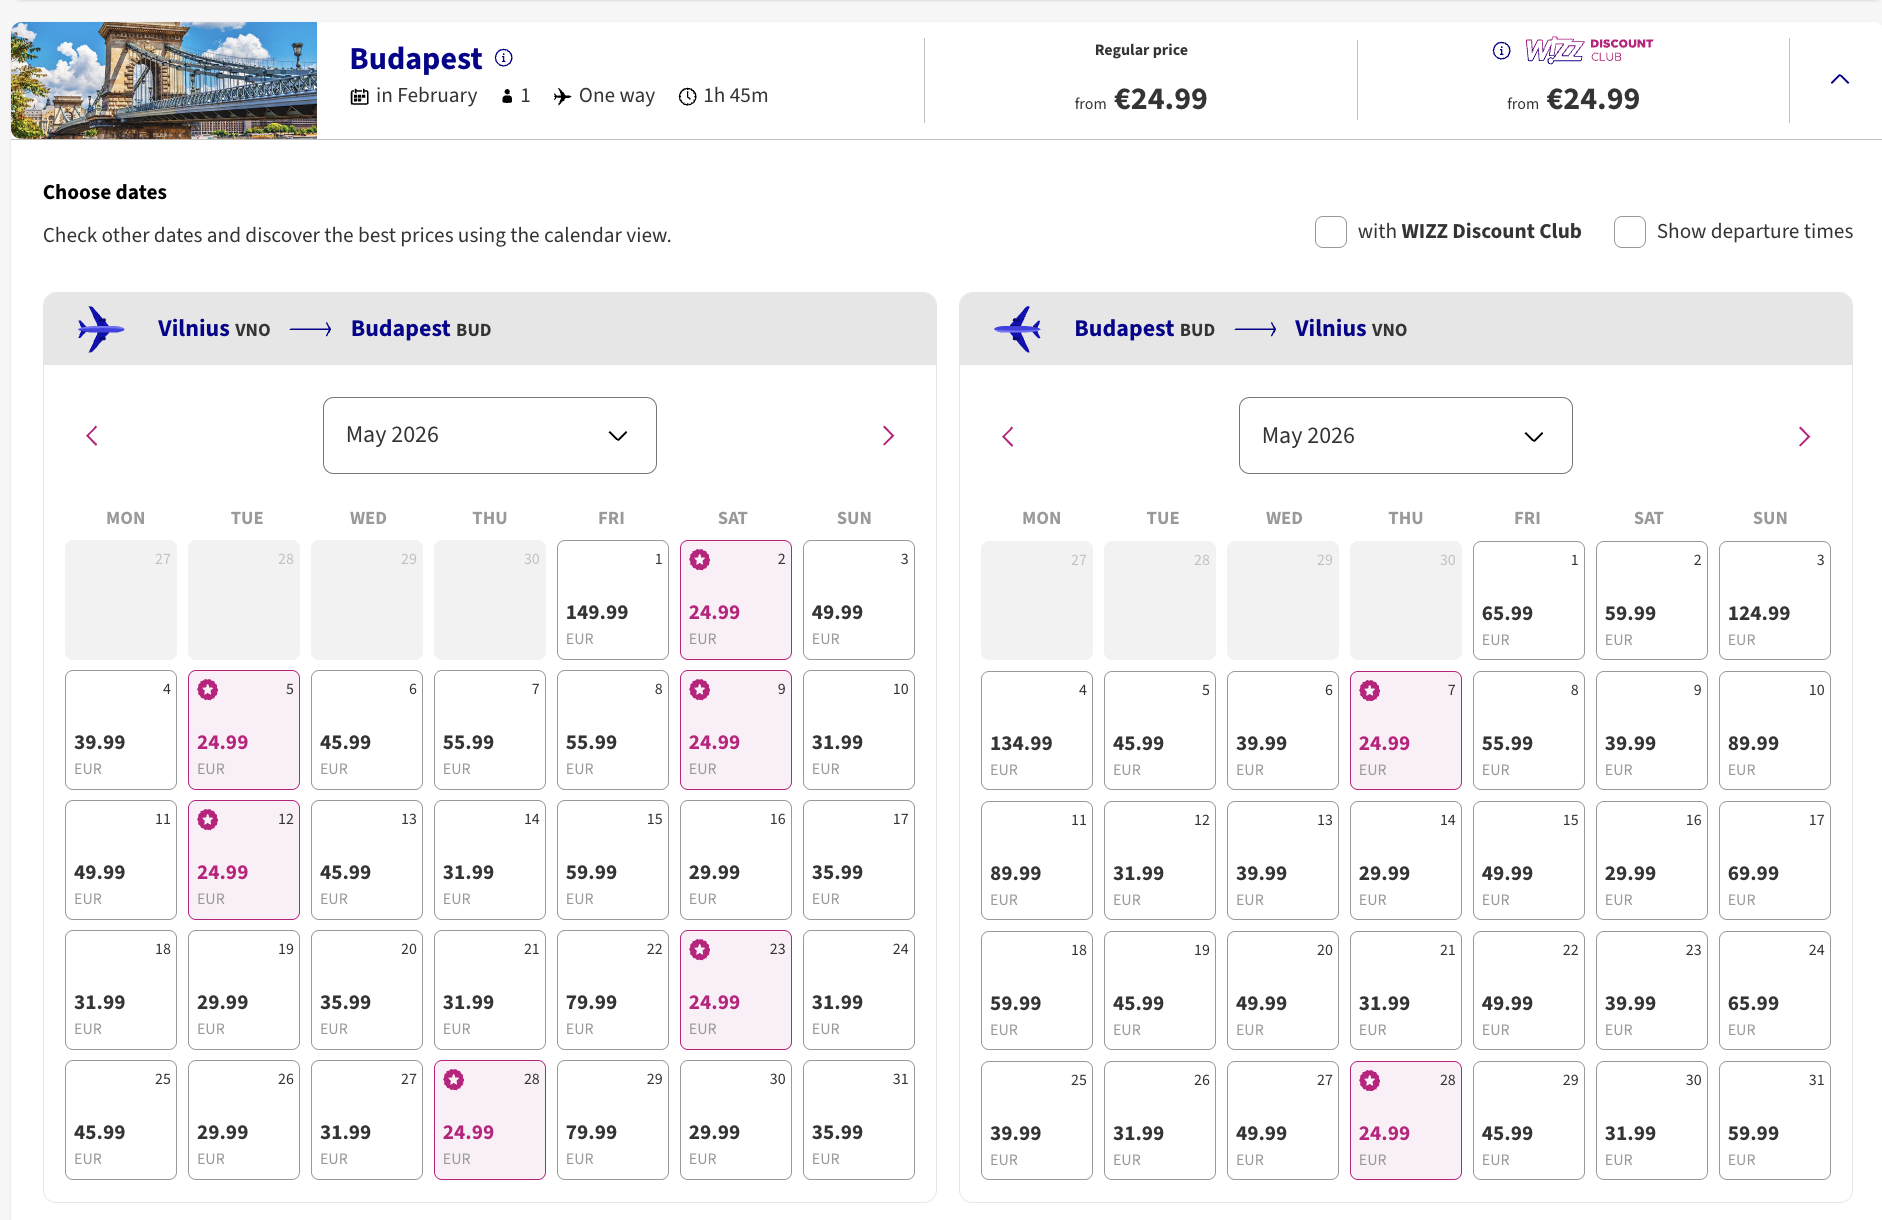Click the WIZZ Discount Club info icon
Screen dimensions: 1882x1220
pos(1501,51)
